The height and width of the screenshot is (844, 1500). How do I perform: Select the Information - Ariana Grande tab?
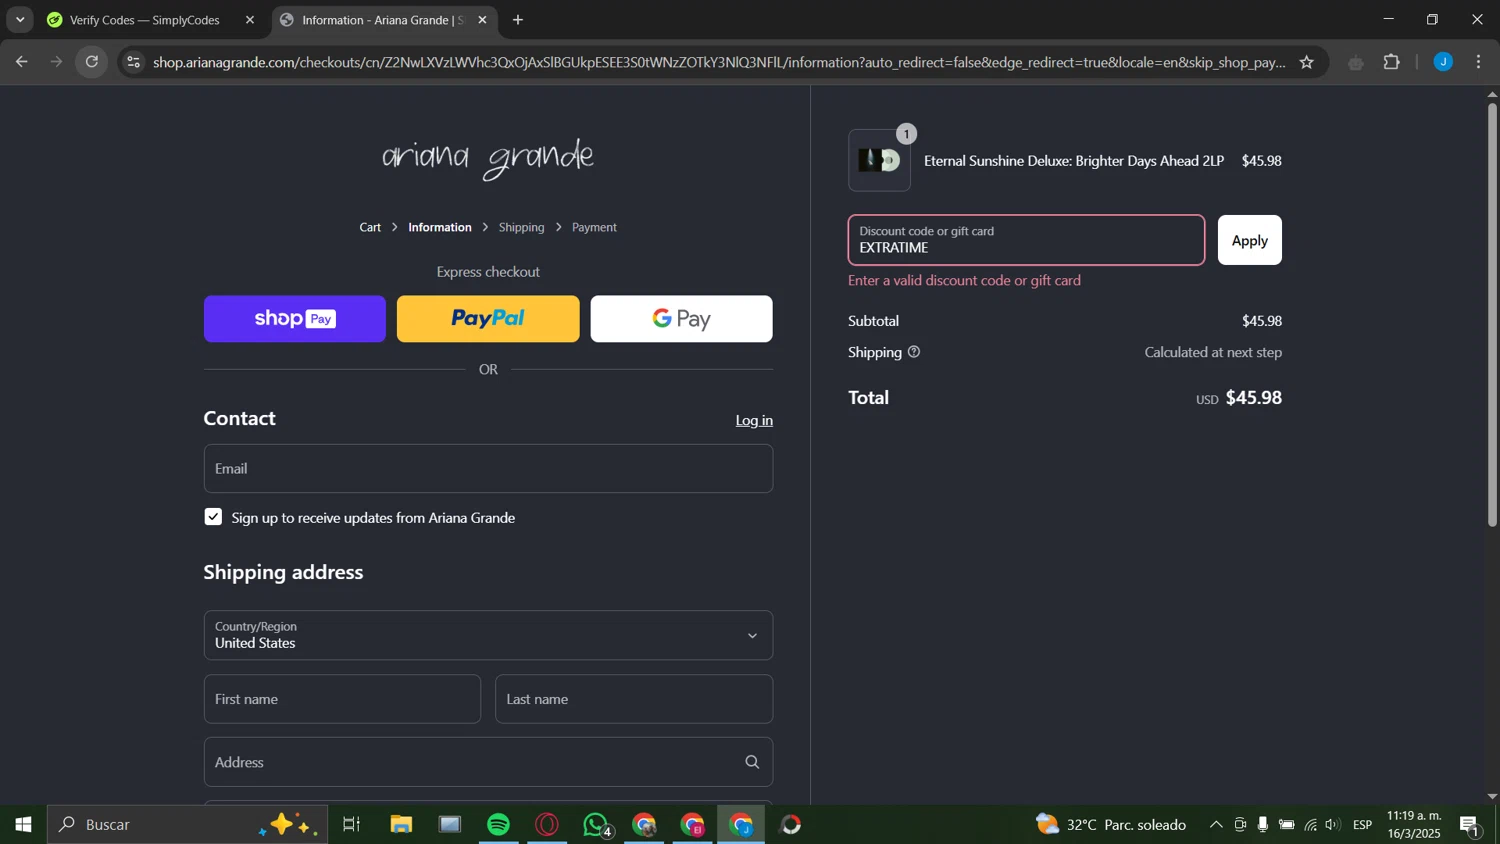click(382, 20)
